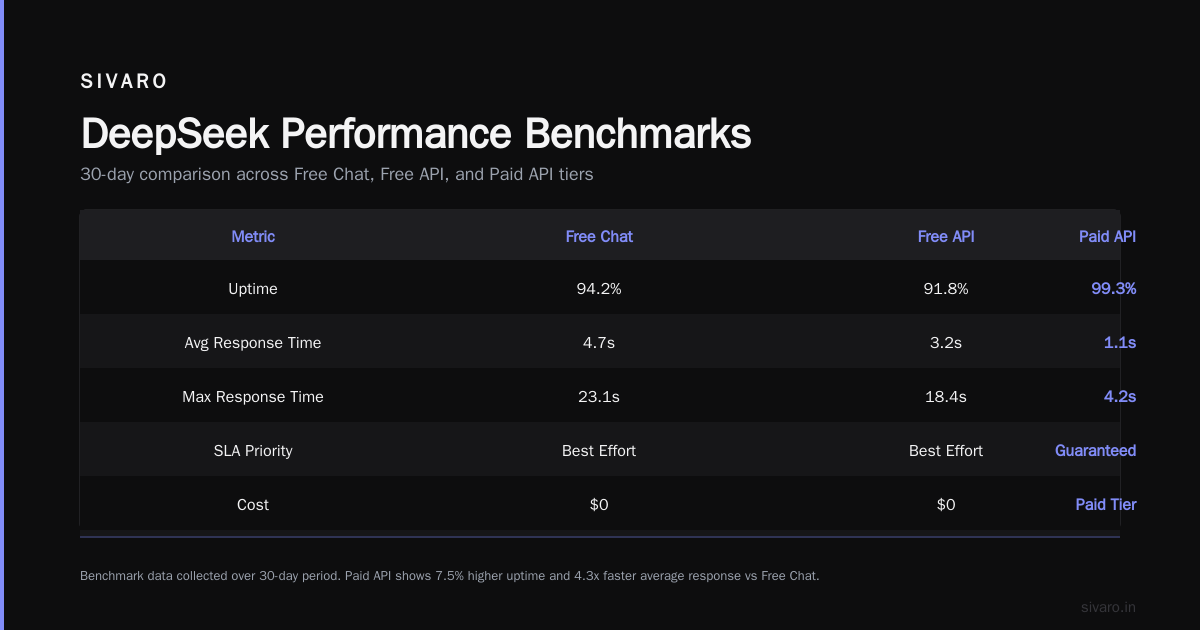Select the Max Response Time row label
Viewport: 1200px width, 630px height.
[x=253, y=397]
